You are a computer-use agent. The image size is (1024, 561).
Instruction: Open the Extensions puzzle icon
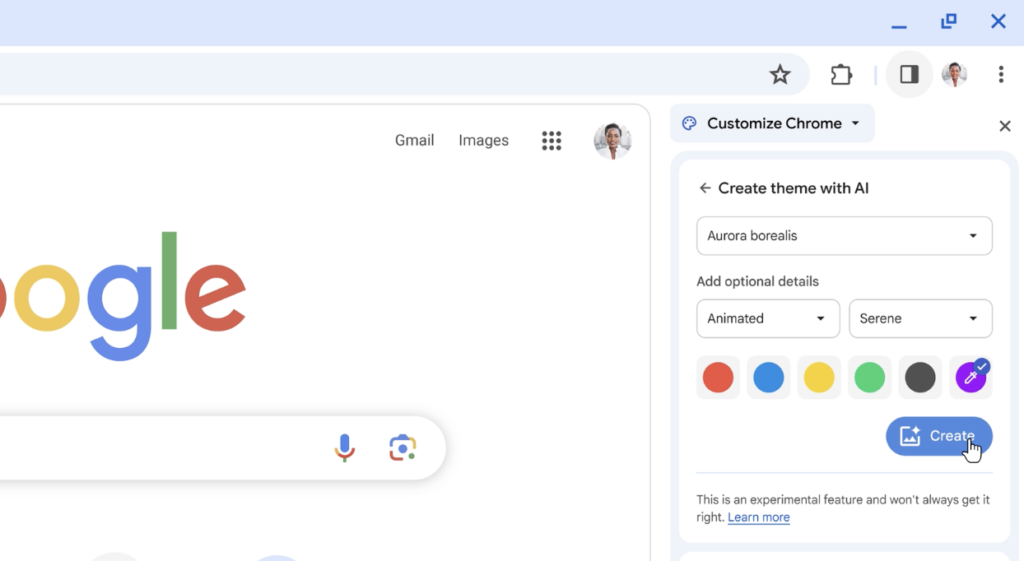tap(841, 75)
